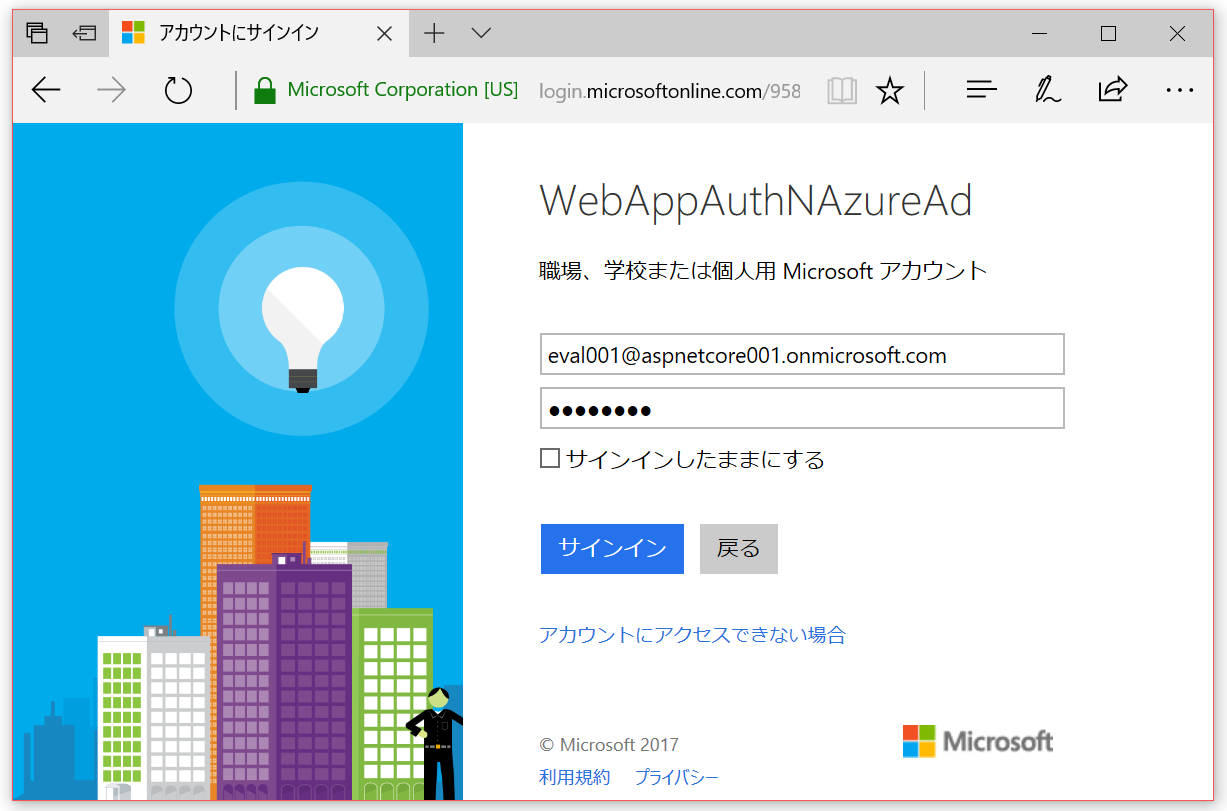View Microsoft Corporation security certificate via lock icon
Screen dimensions: 1227x811
(264, 90)
